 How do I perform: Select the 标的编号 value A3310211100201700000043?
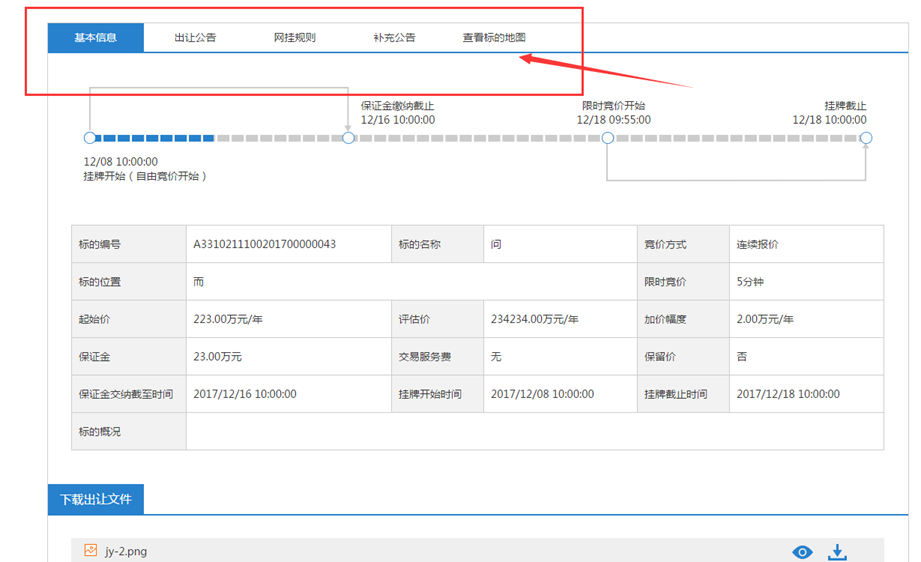coord(264,244)
